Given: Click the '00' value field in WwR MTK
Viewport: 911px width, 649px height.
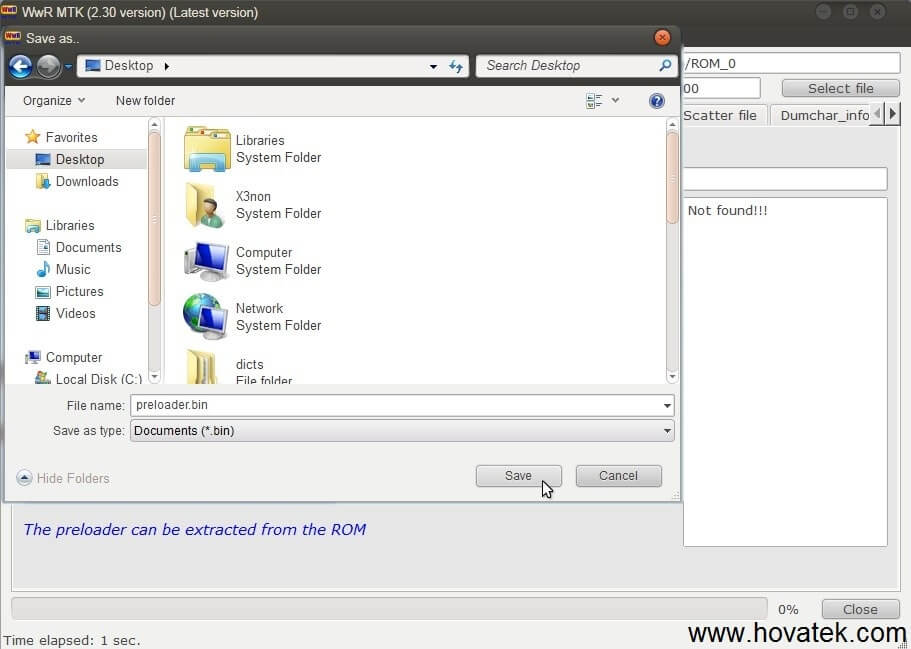Looking at the screenshot, I should point(720,88).
